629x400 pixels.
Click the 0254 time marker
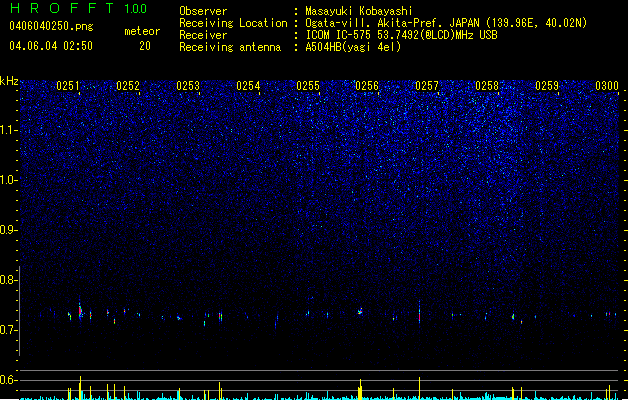coord(248,86)
